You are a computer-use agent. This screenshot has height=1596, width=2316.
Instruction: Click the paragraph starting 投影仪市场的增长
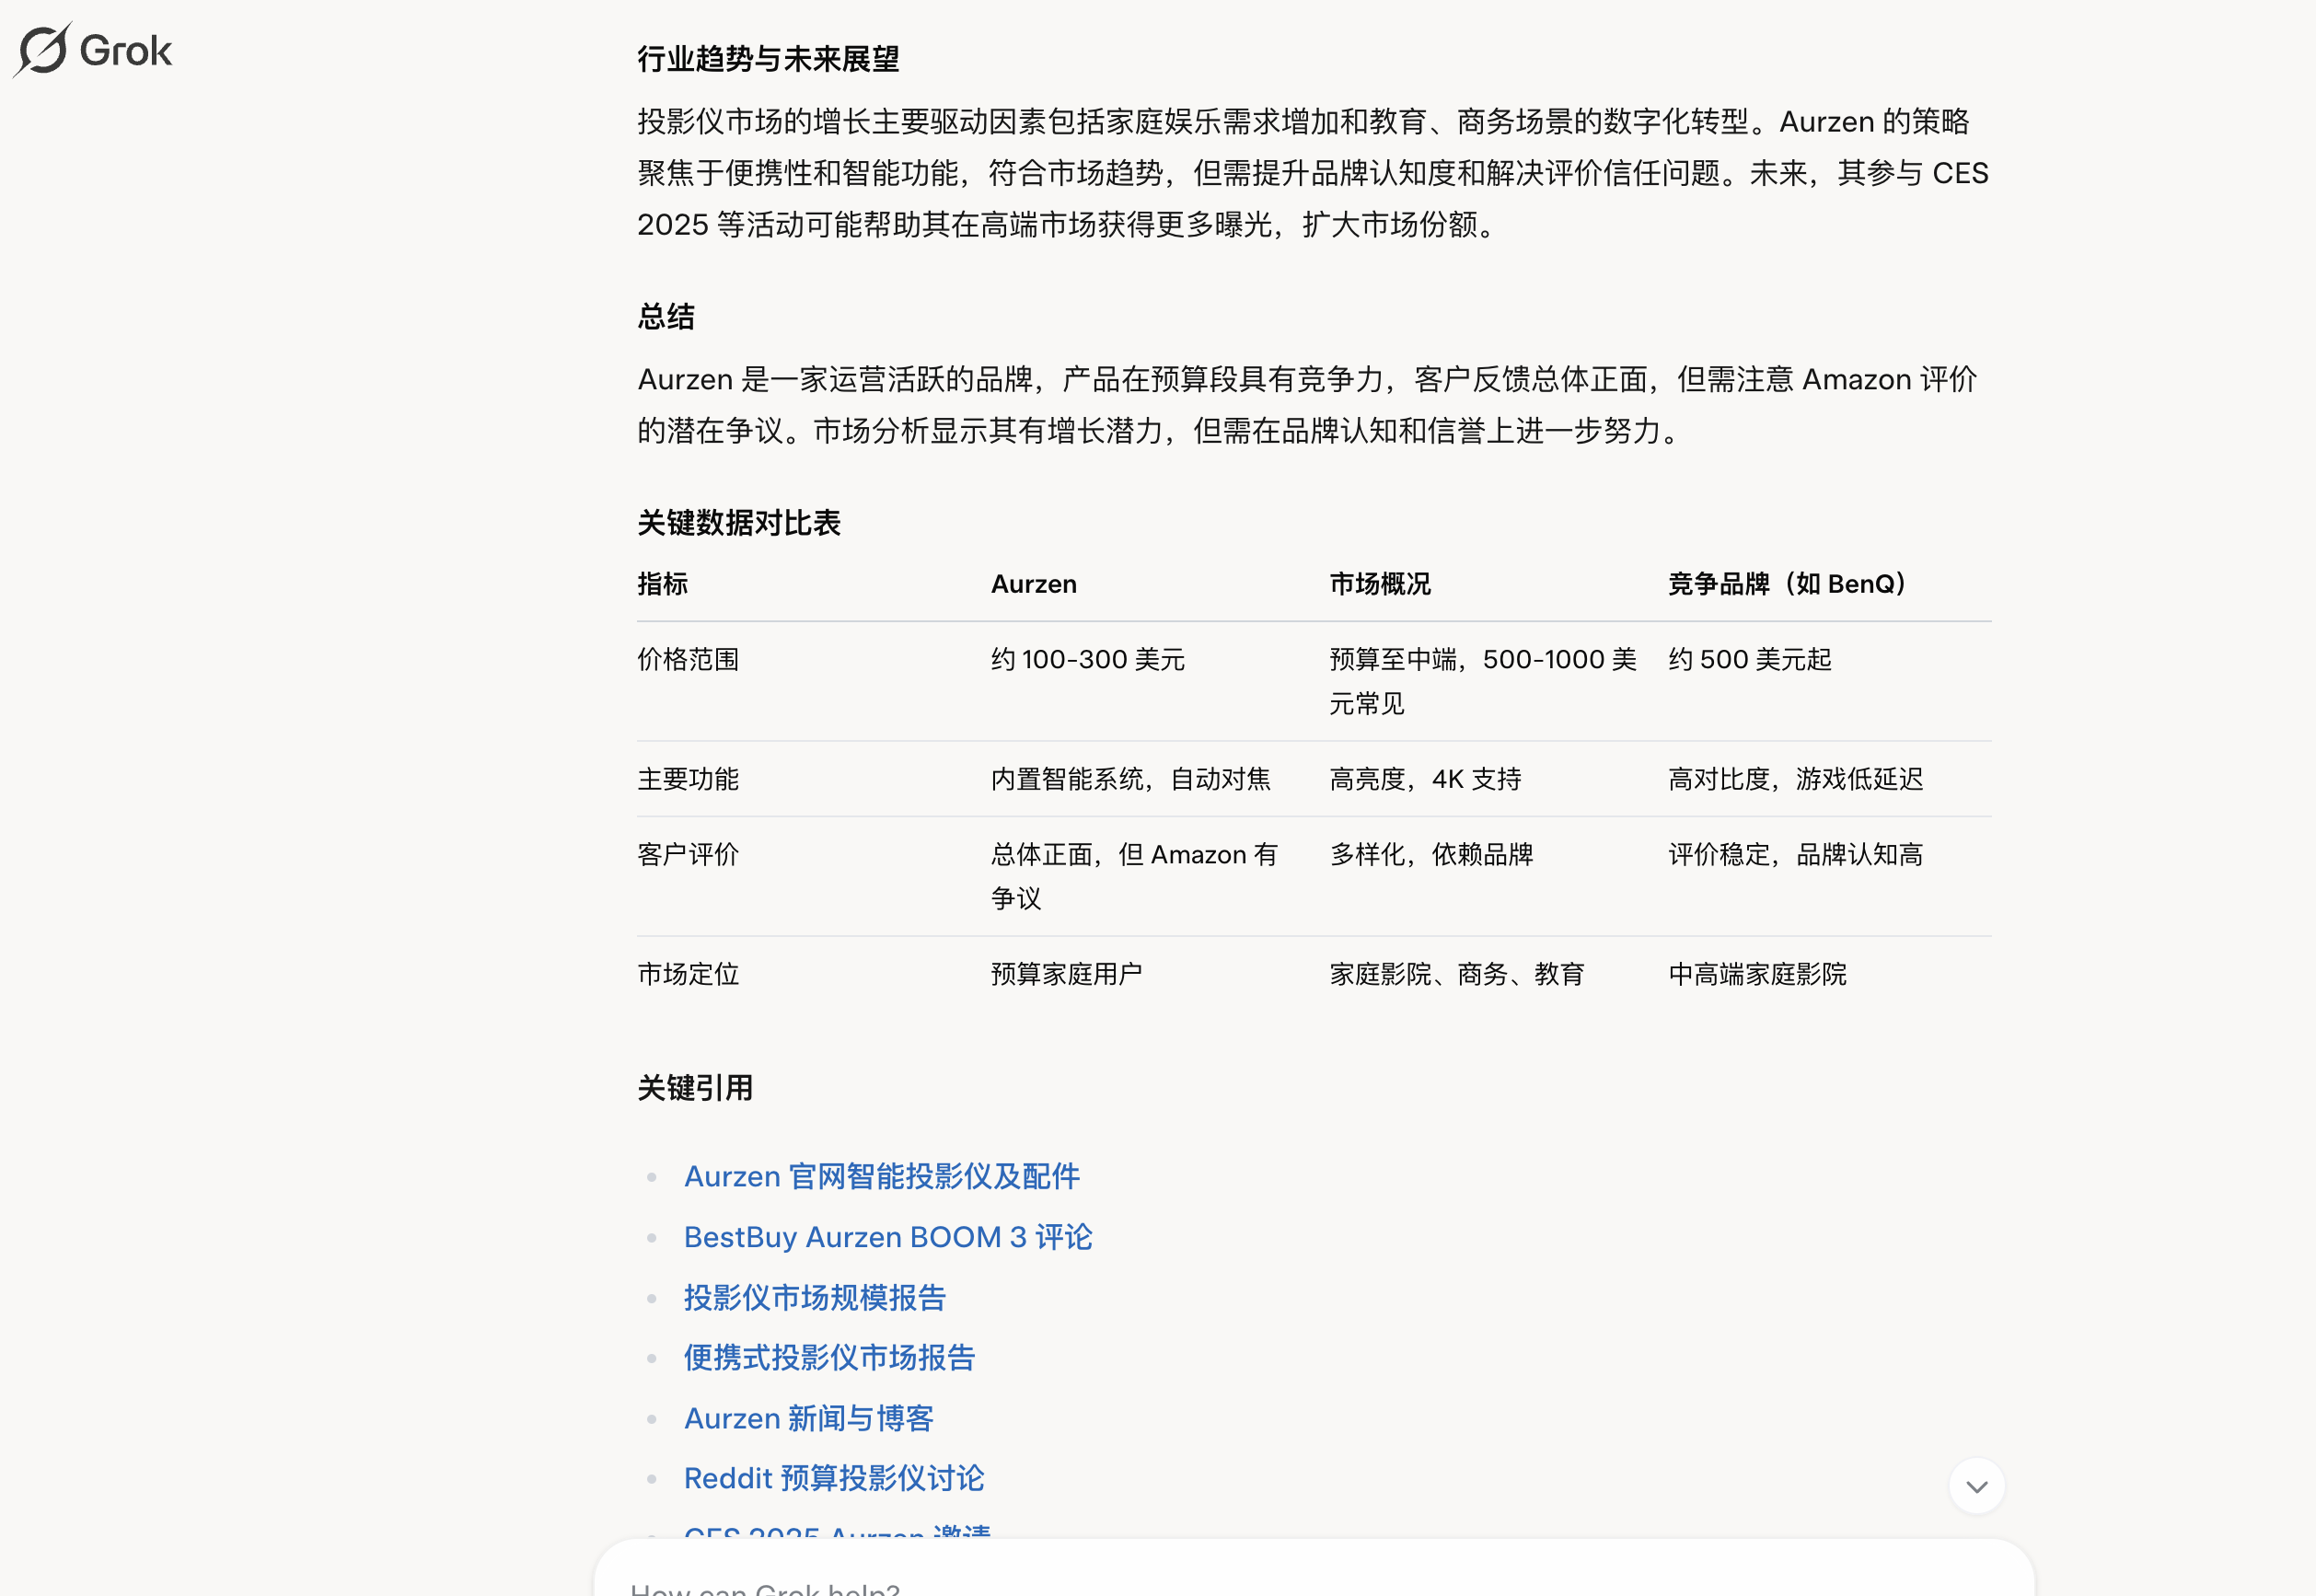point(1313,173)
